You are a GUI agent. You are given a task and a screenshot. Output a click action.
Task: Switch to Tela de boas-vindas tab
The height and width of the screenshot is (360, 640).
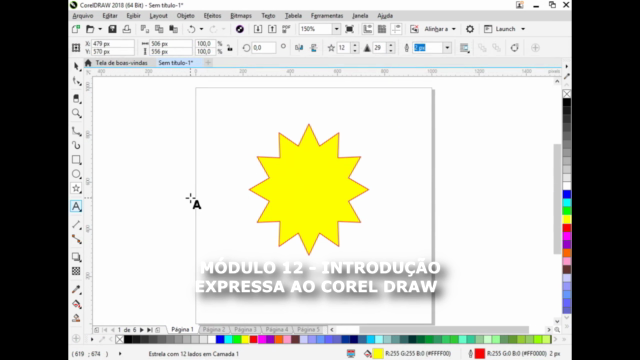point(121,63)
